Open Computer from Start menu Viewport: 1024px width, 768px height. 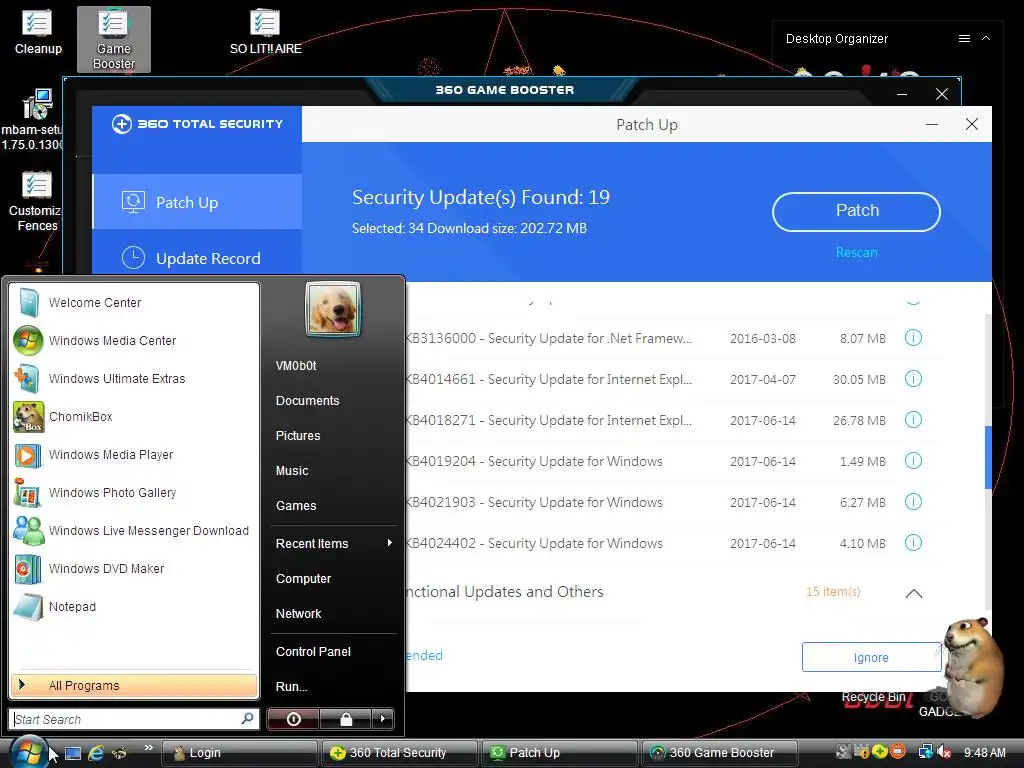point(303,579)
